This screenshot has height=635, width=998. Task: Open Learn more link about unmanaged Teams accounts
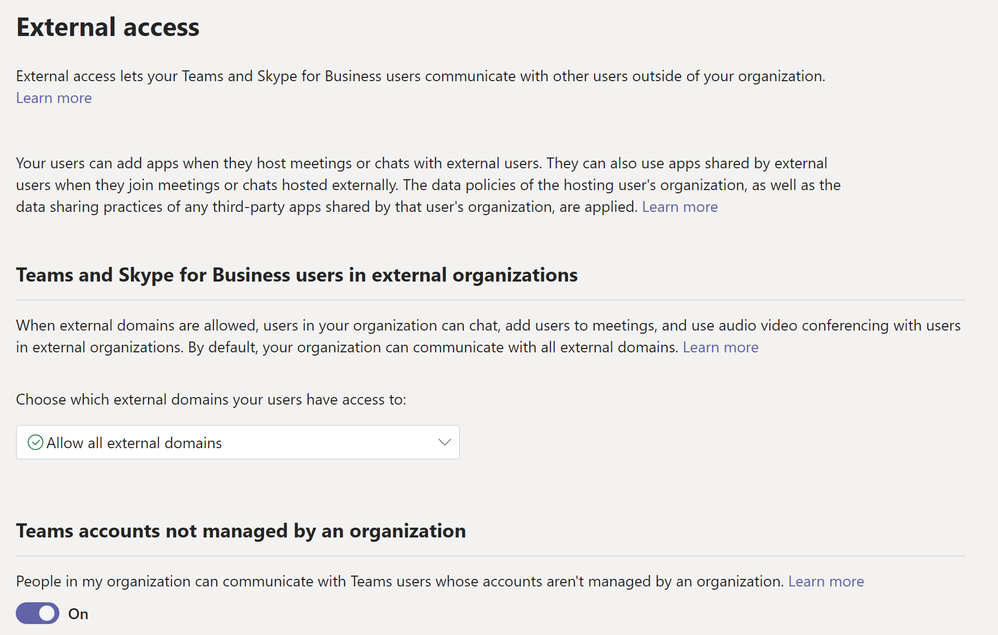pos(826,582)
